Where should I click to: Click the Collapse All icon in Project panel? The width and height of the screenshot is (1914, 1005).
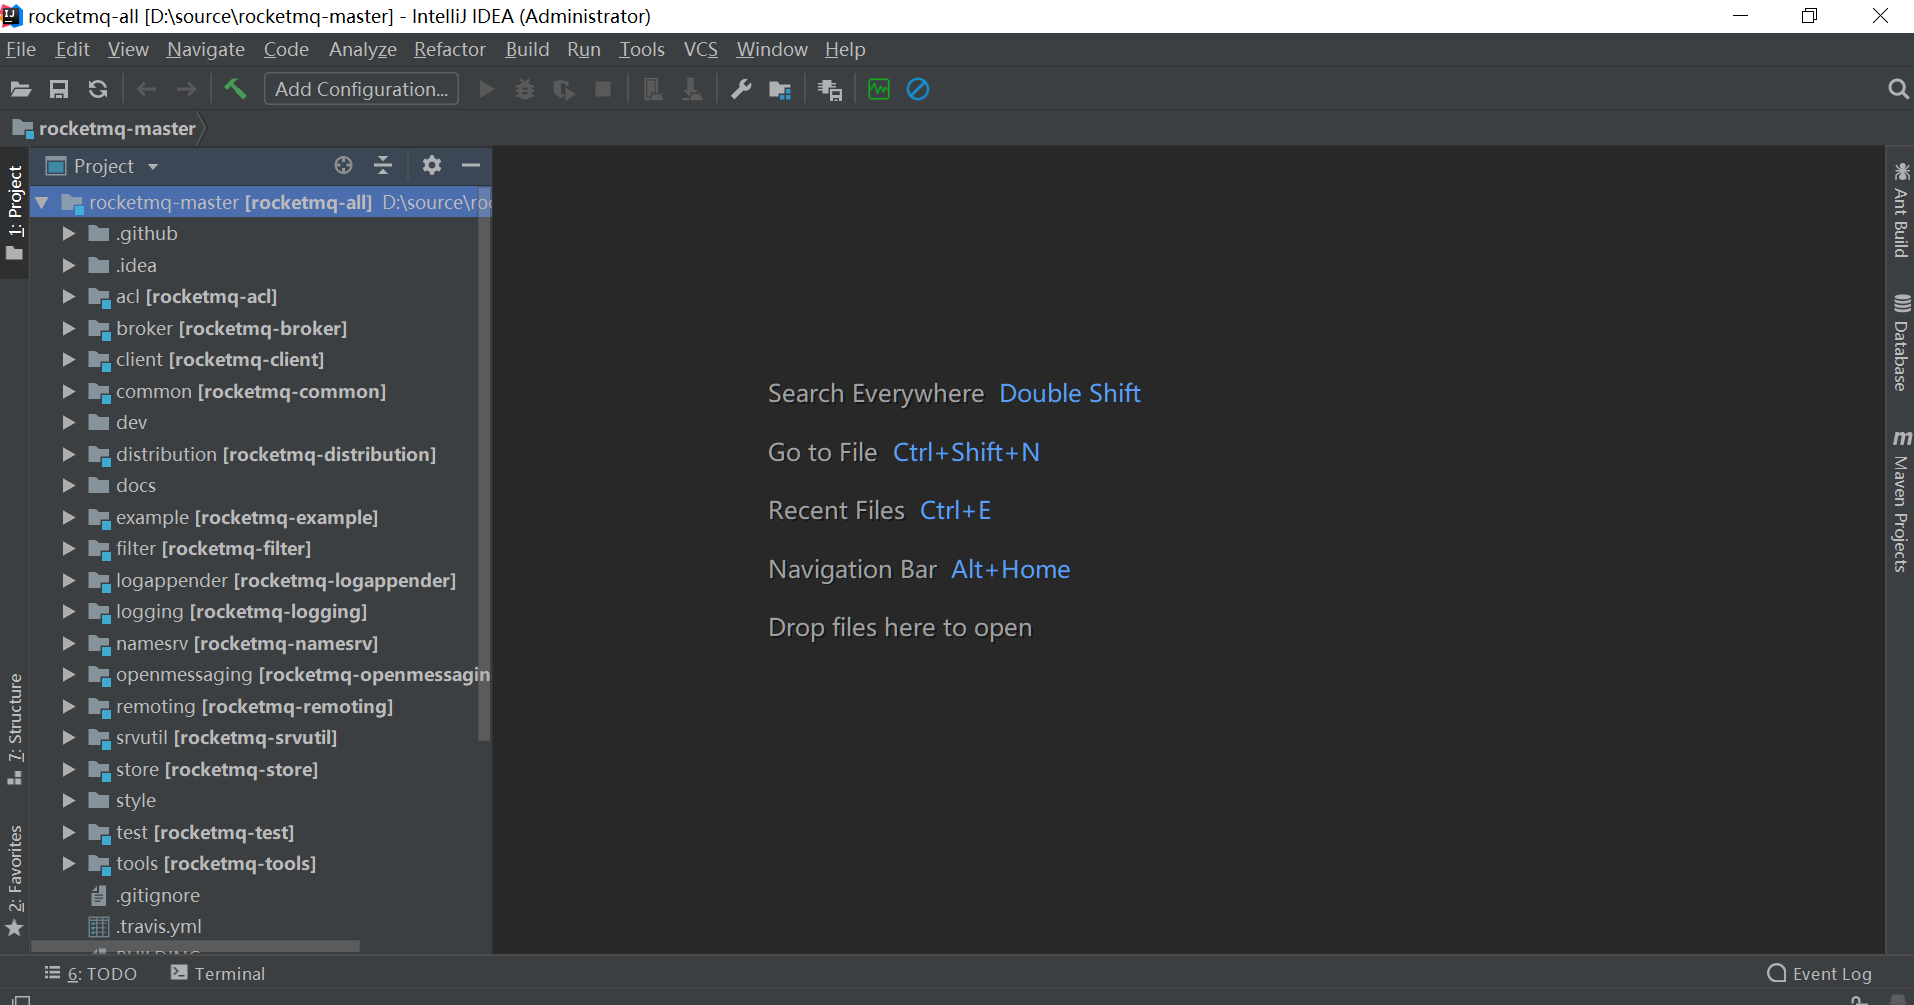[x=383, y=165]
